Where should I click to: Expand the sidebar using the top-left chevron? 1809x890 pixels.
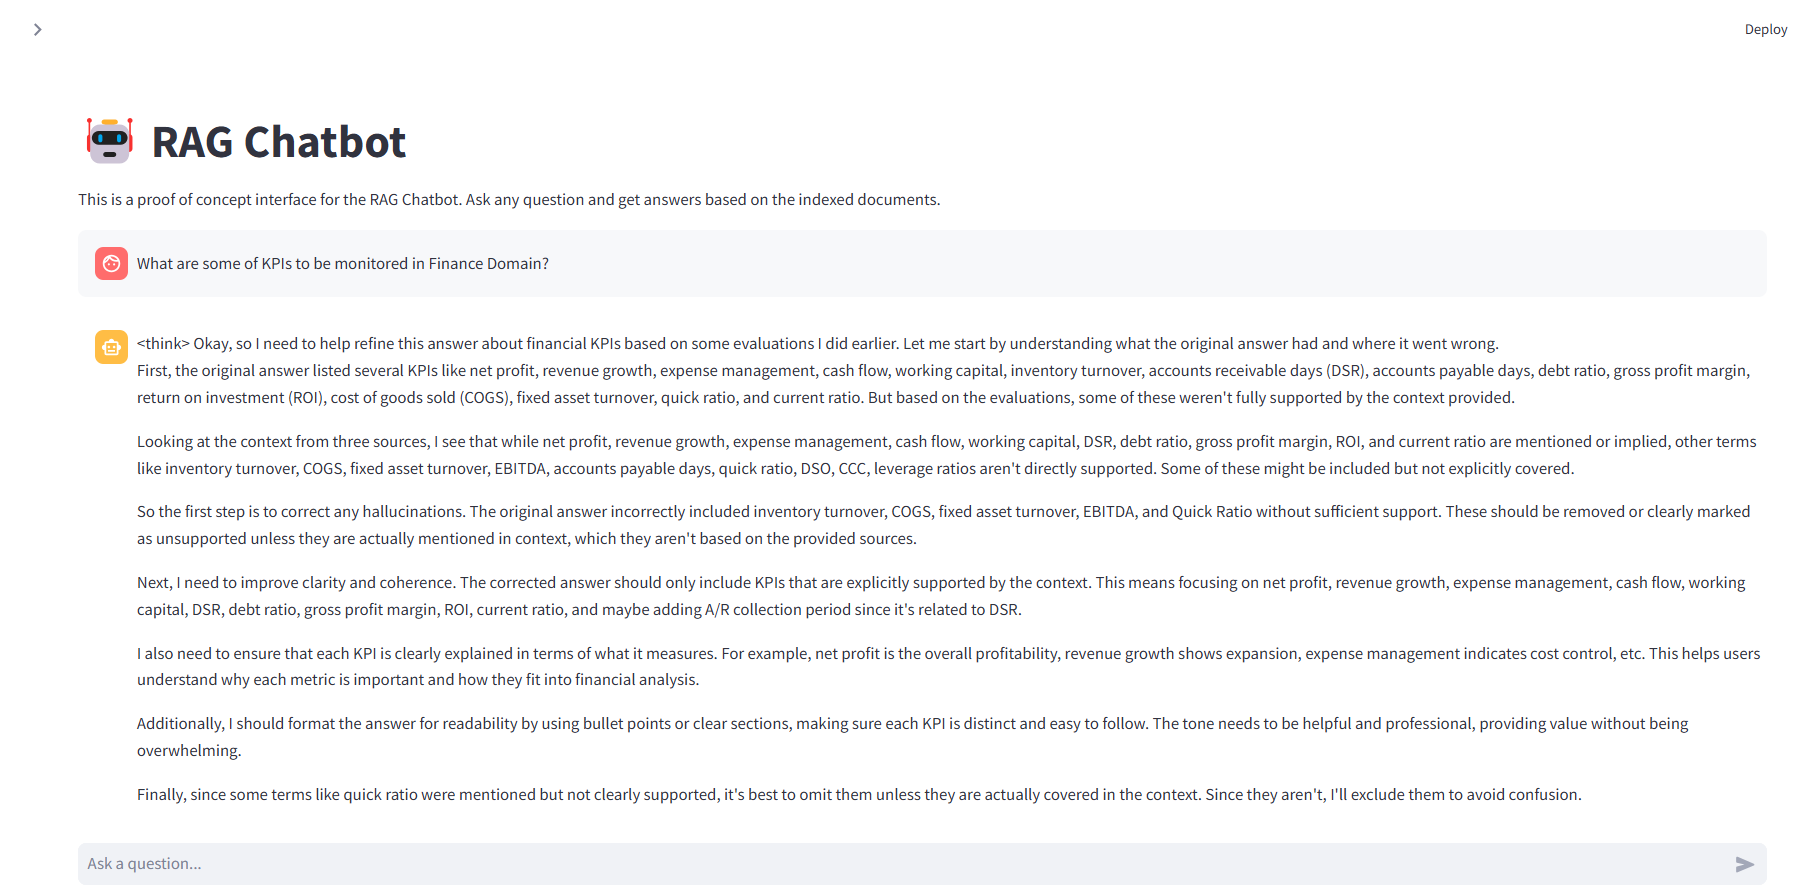point(38,30)
